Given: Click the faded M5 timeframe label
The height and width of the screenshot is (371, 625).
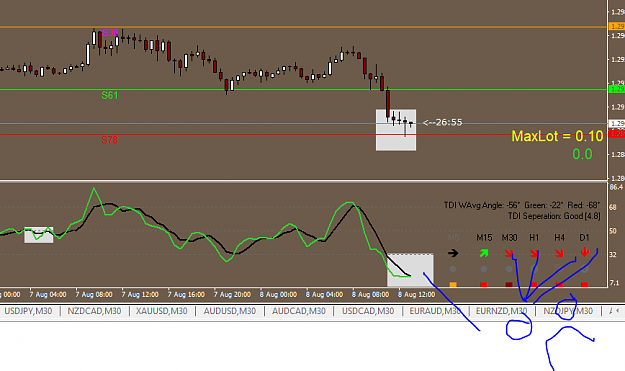Looking at the screenshot, I should (453, 238).
